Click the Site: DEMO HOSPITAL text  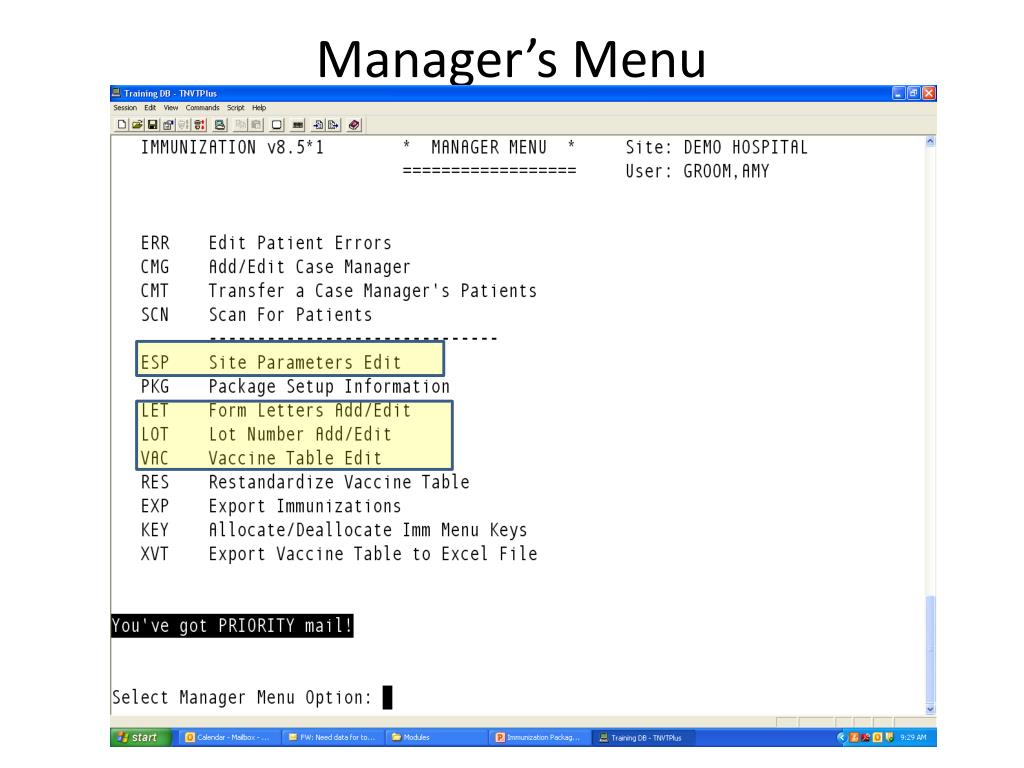point(716,148)
